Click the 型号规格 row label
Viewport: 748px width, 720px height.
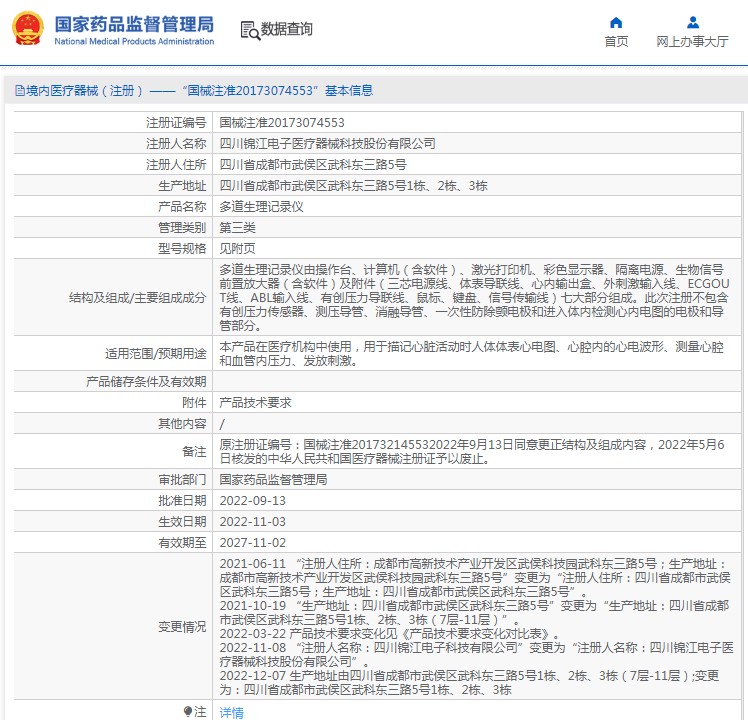coord(182,249)
